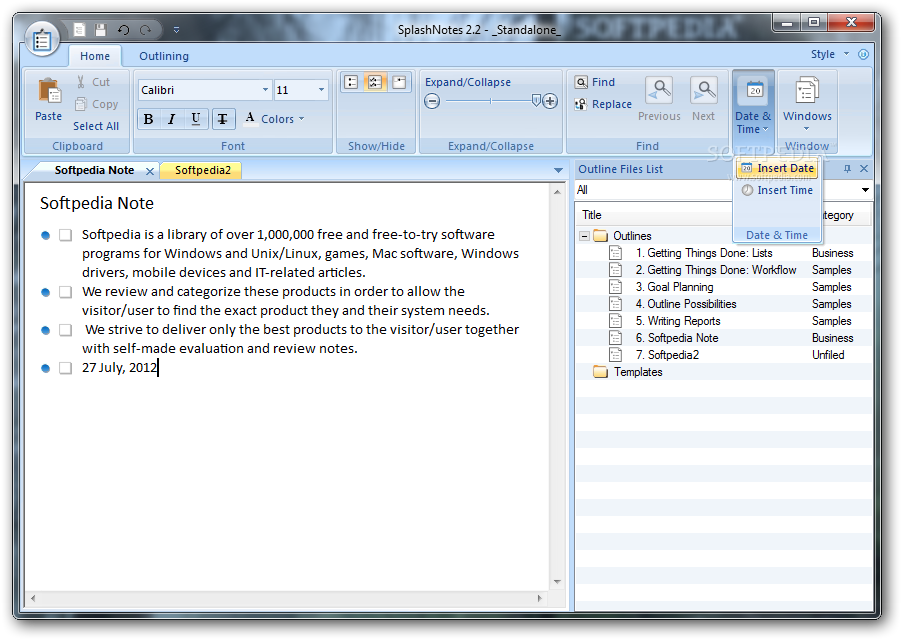
Task: Open the Date & Time calendar button
Action: click(x=754, y=104)
